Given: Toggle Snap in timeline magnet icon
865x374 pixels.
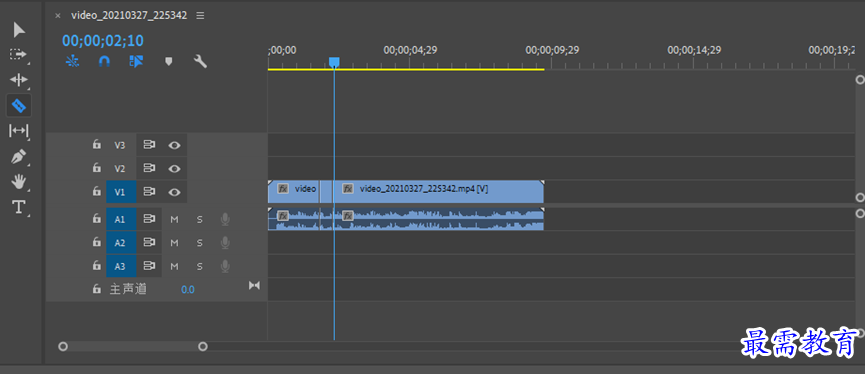Looking at the screenshot, I should coord(104,61).
